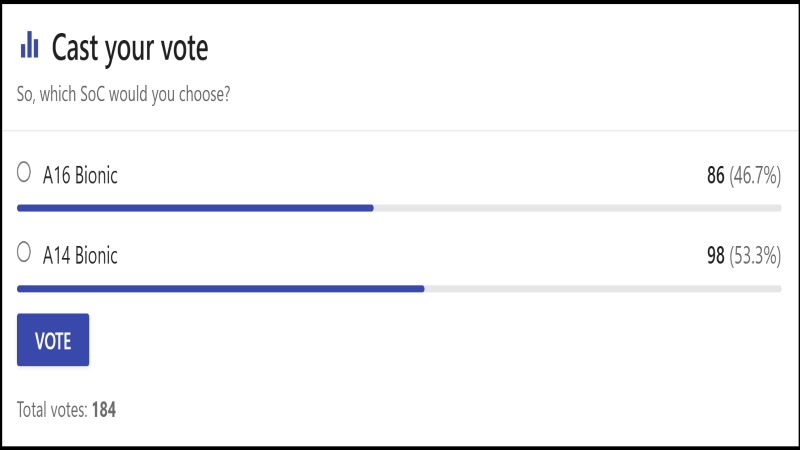Click the 53.3% percentage text

pos(755,256)
